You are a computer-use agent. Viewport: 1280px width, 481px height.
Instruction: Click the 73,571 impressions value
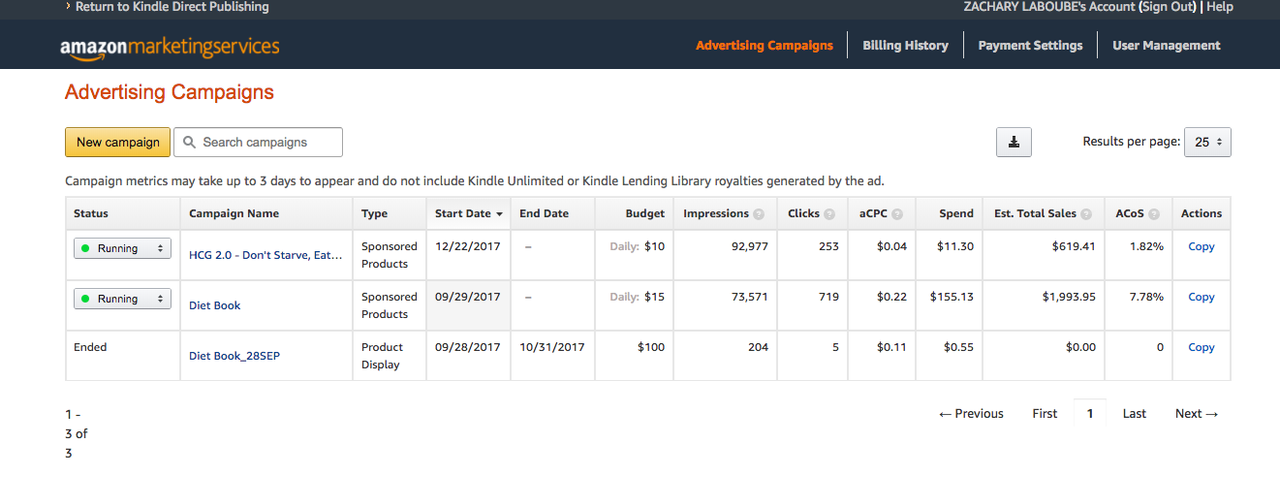pos(750,296)
